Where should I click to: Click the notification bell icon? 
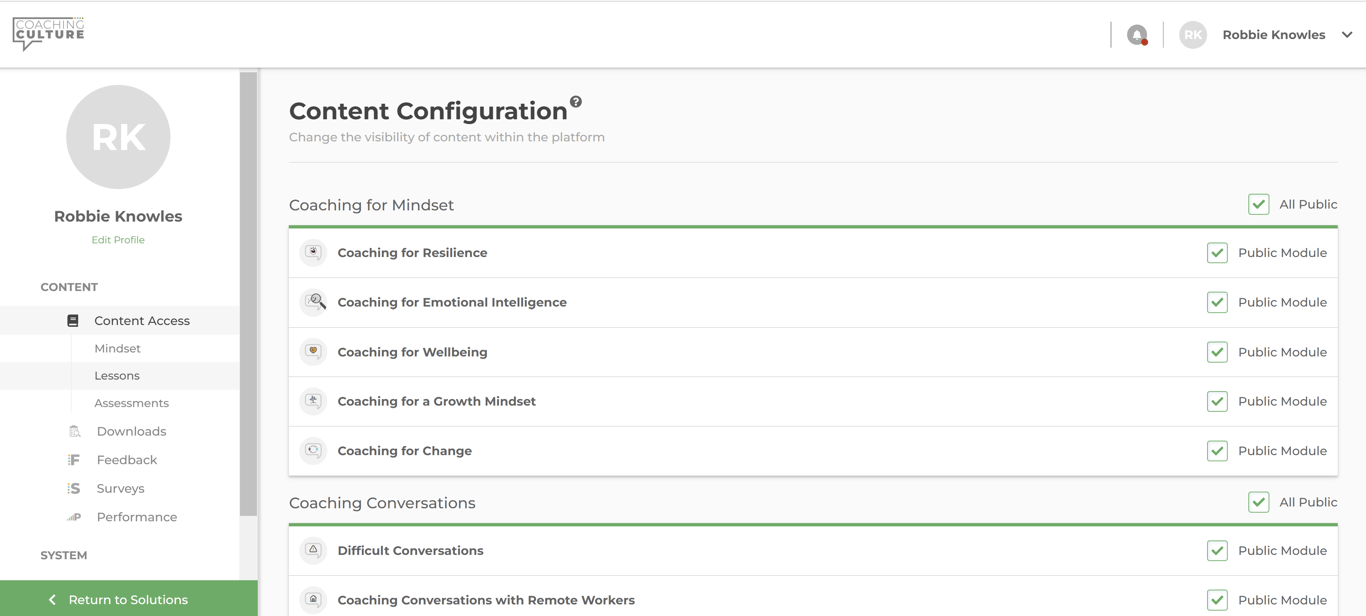click(1137, 35)
